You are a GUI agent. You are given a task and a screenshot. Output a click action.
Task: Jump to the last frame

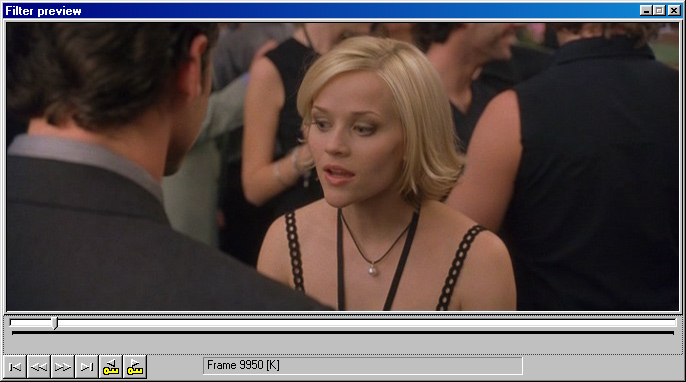(x=87, y=367)
